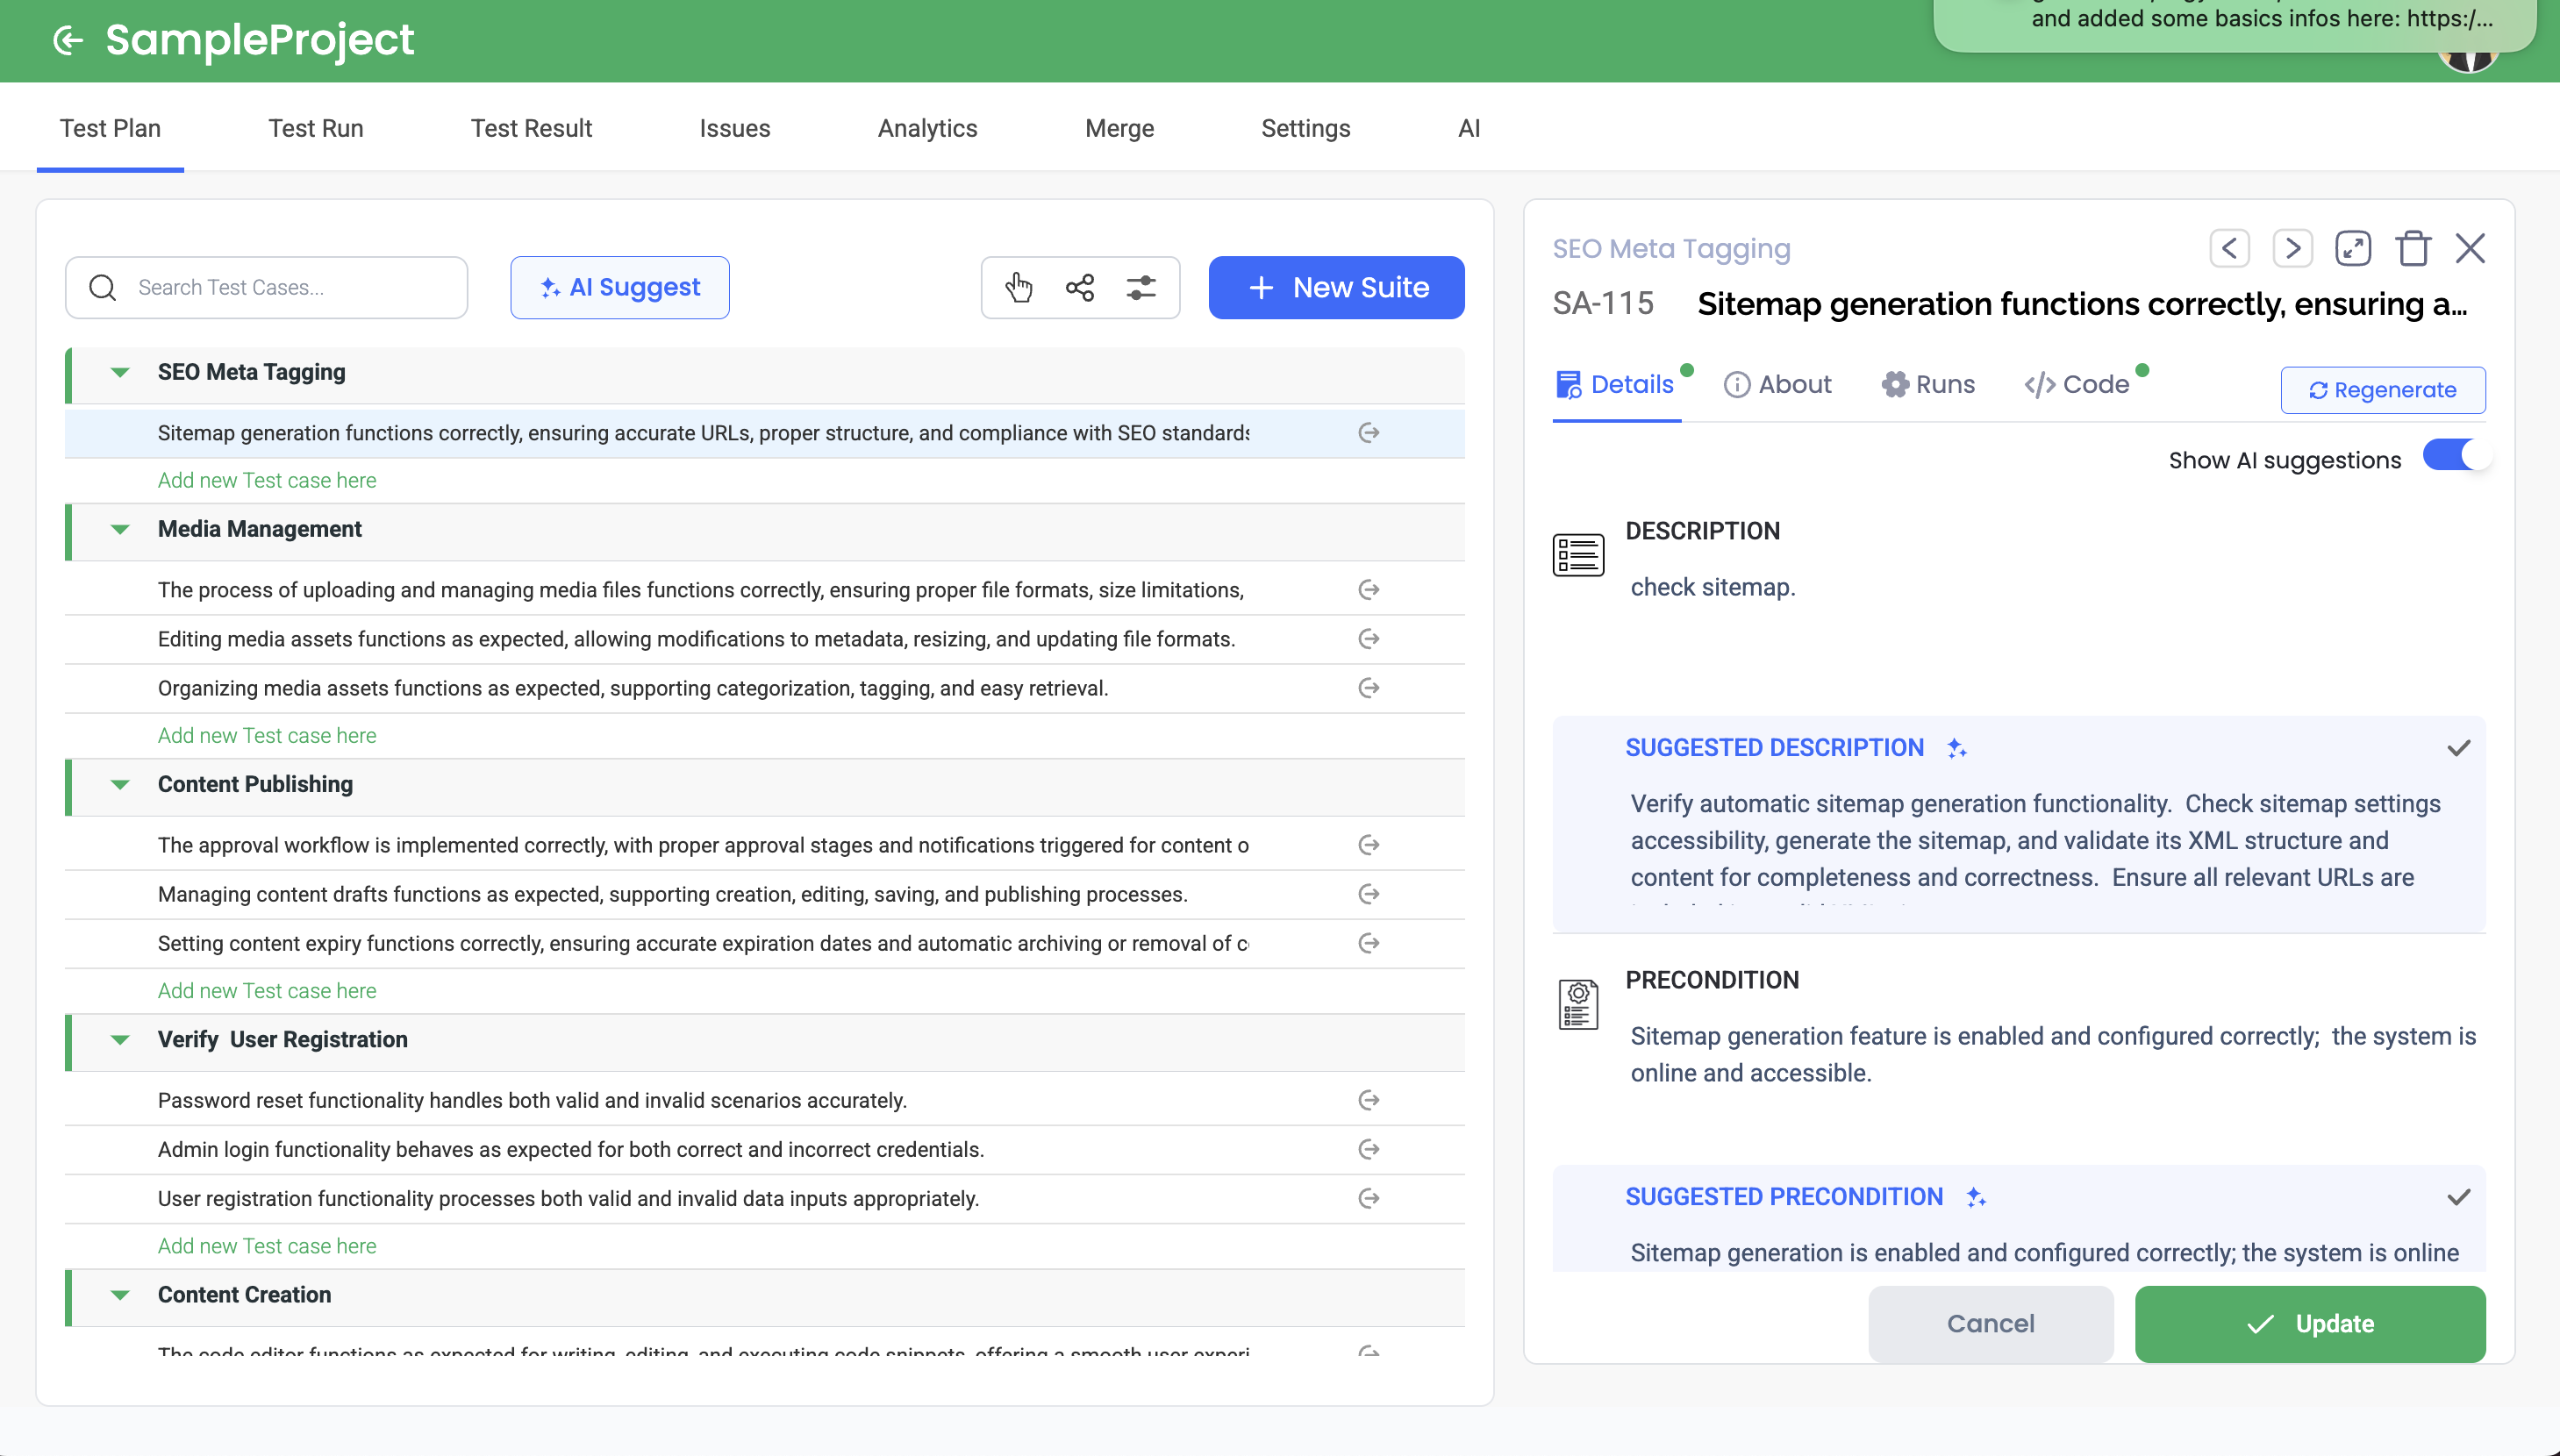The width and height of the screenshot is (2560, 1456).
Task: Expand detail panel to full view
Action: point(2352,248)
